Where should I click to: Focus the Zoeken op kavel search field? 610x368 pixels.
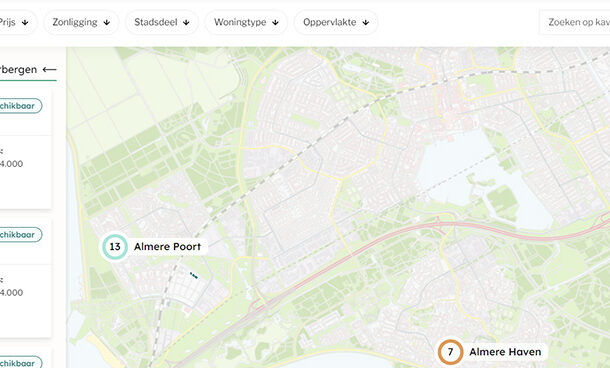(575, 22)
